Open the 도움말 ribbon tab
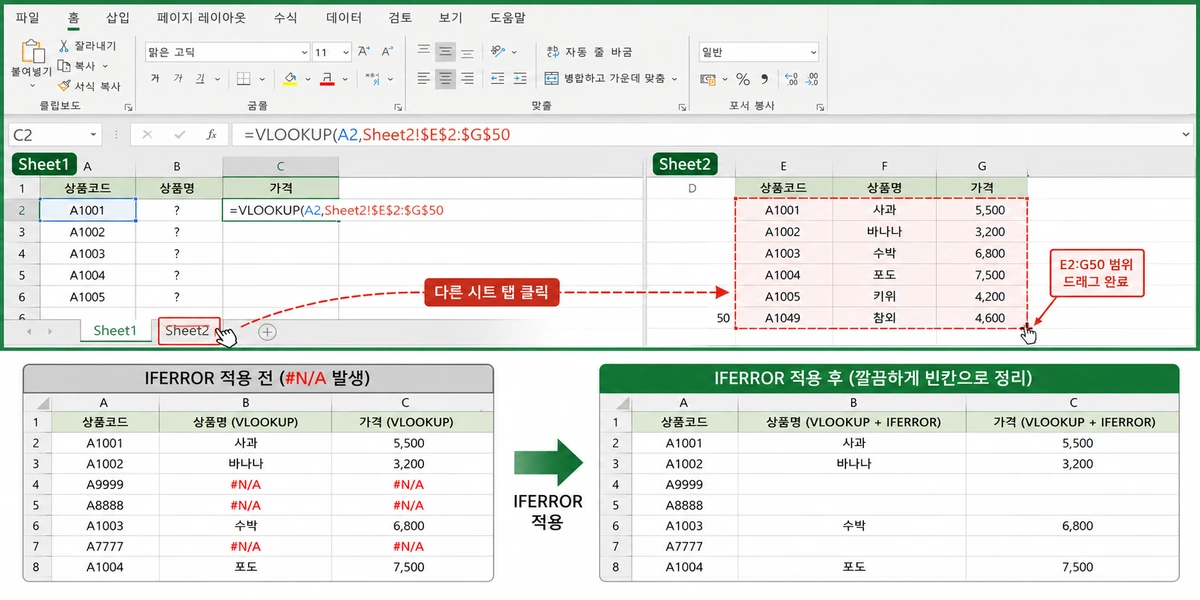This screenshot has height=600, width=1200. pos(508,18)
